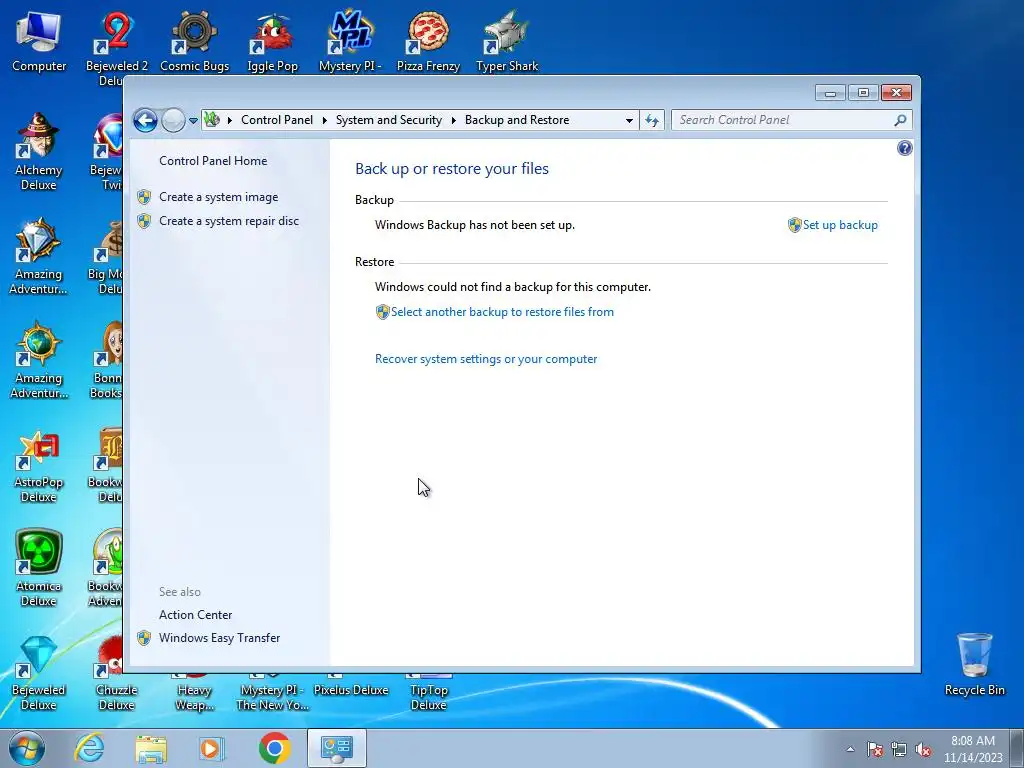Open the Action Center flag tray icon
Screen dimensions: 1024x768
875,749
